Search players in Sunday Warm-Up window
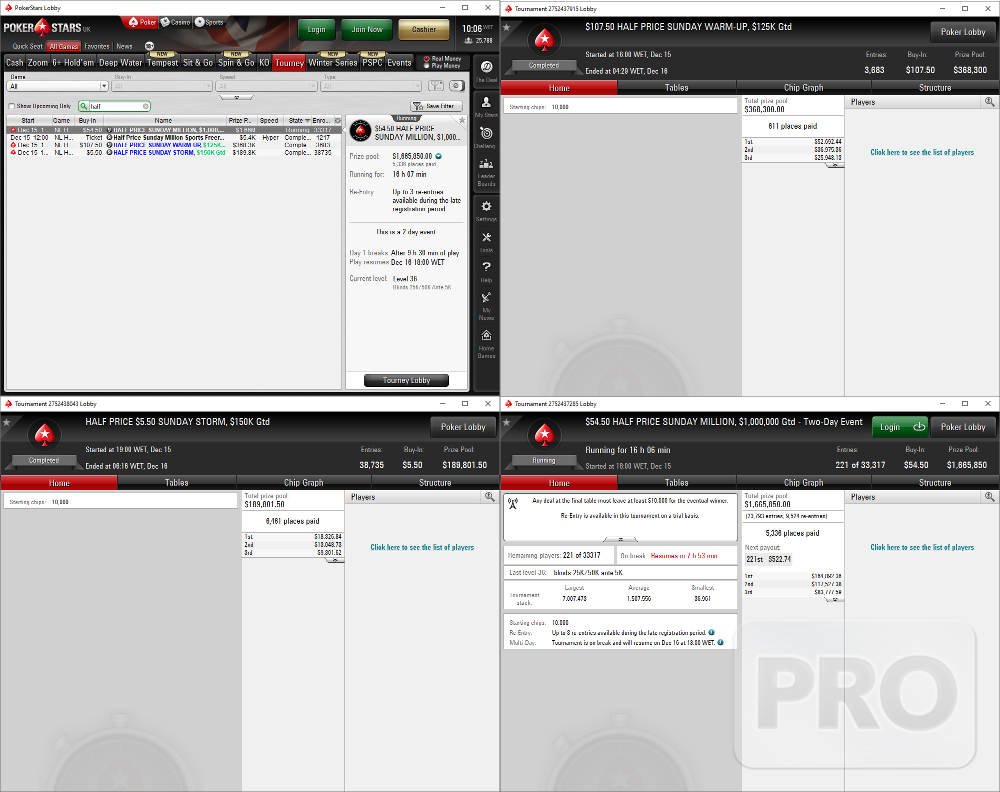This screenshot has width=1000, height=792. click(x=989, y=101)
